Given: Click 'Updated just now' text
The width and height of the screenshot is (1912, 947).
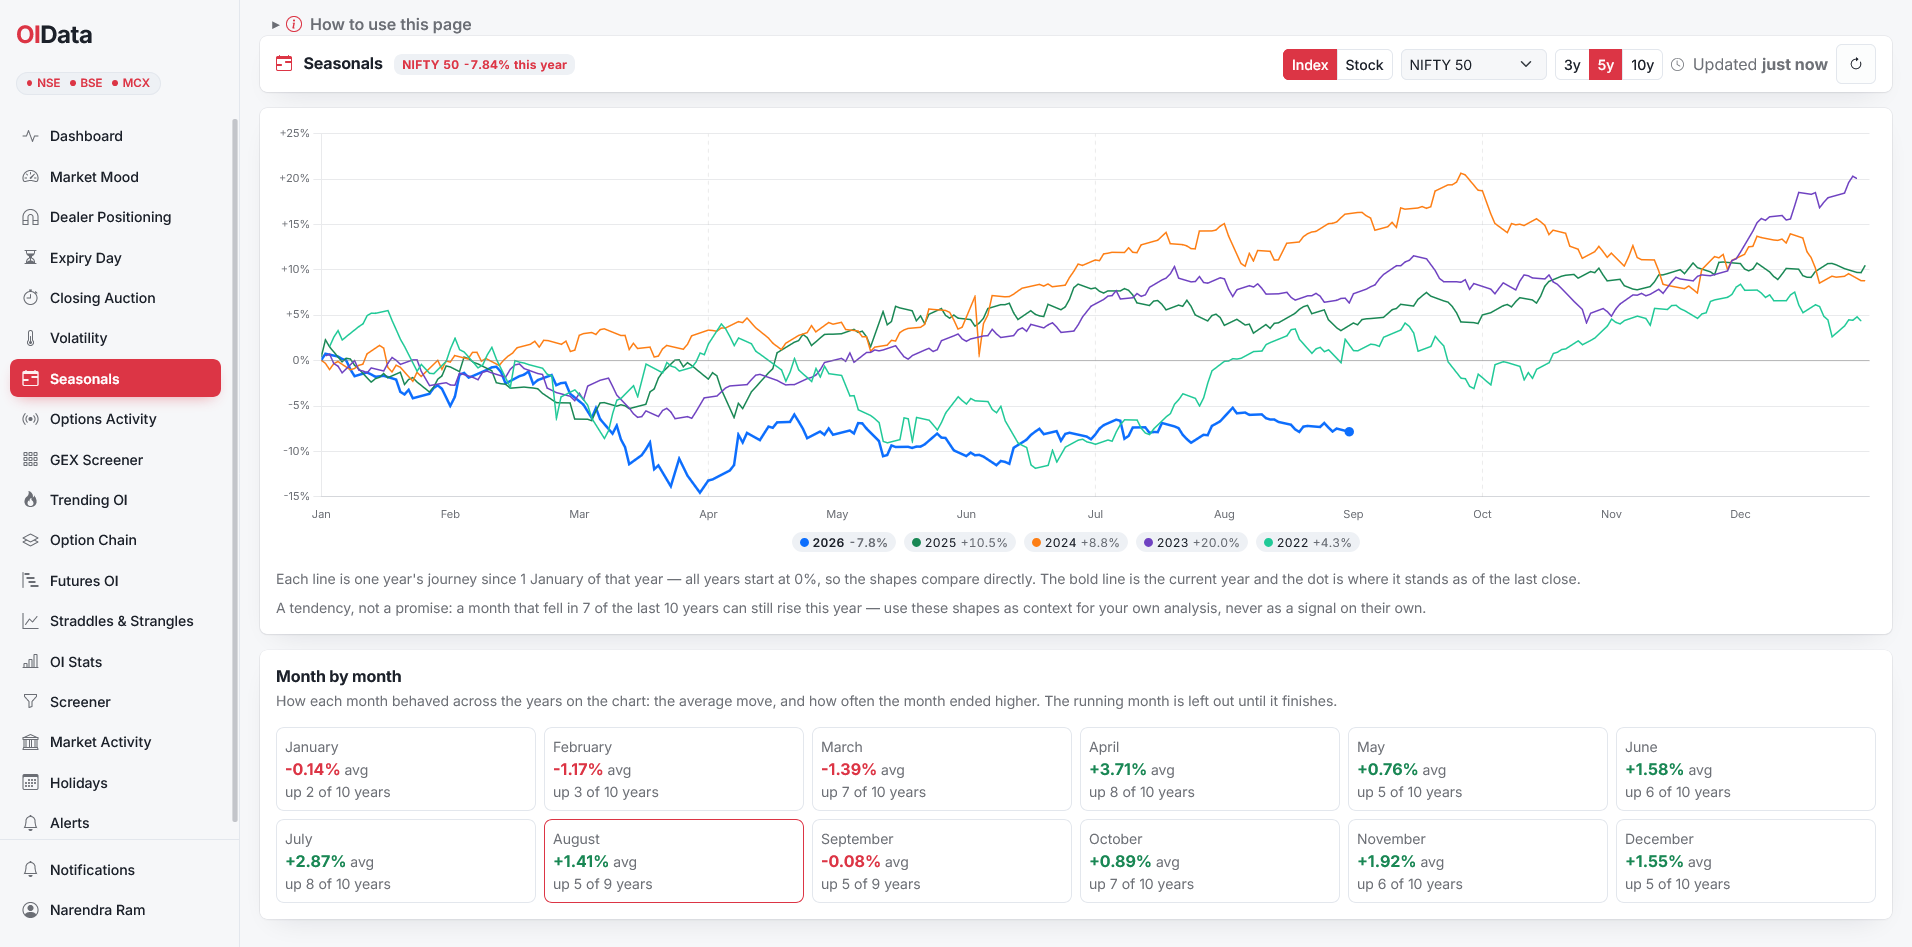Looking at the screenshot, I should pos(1760,65).
